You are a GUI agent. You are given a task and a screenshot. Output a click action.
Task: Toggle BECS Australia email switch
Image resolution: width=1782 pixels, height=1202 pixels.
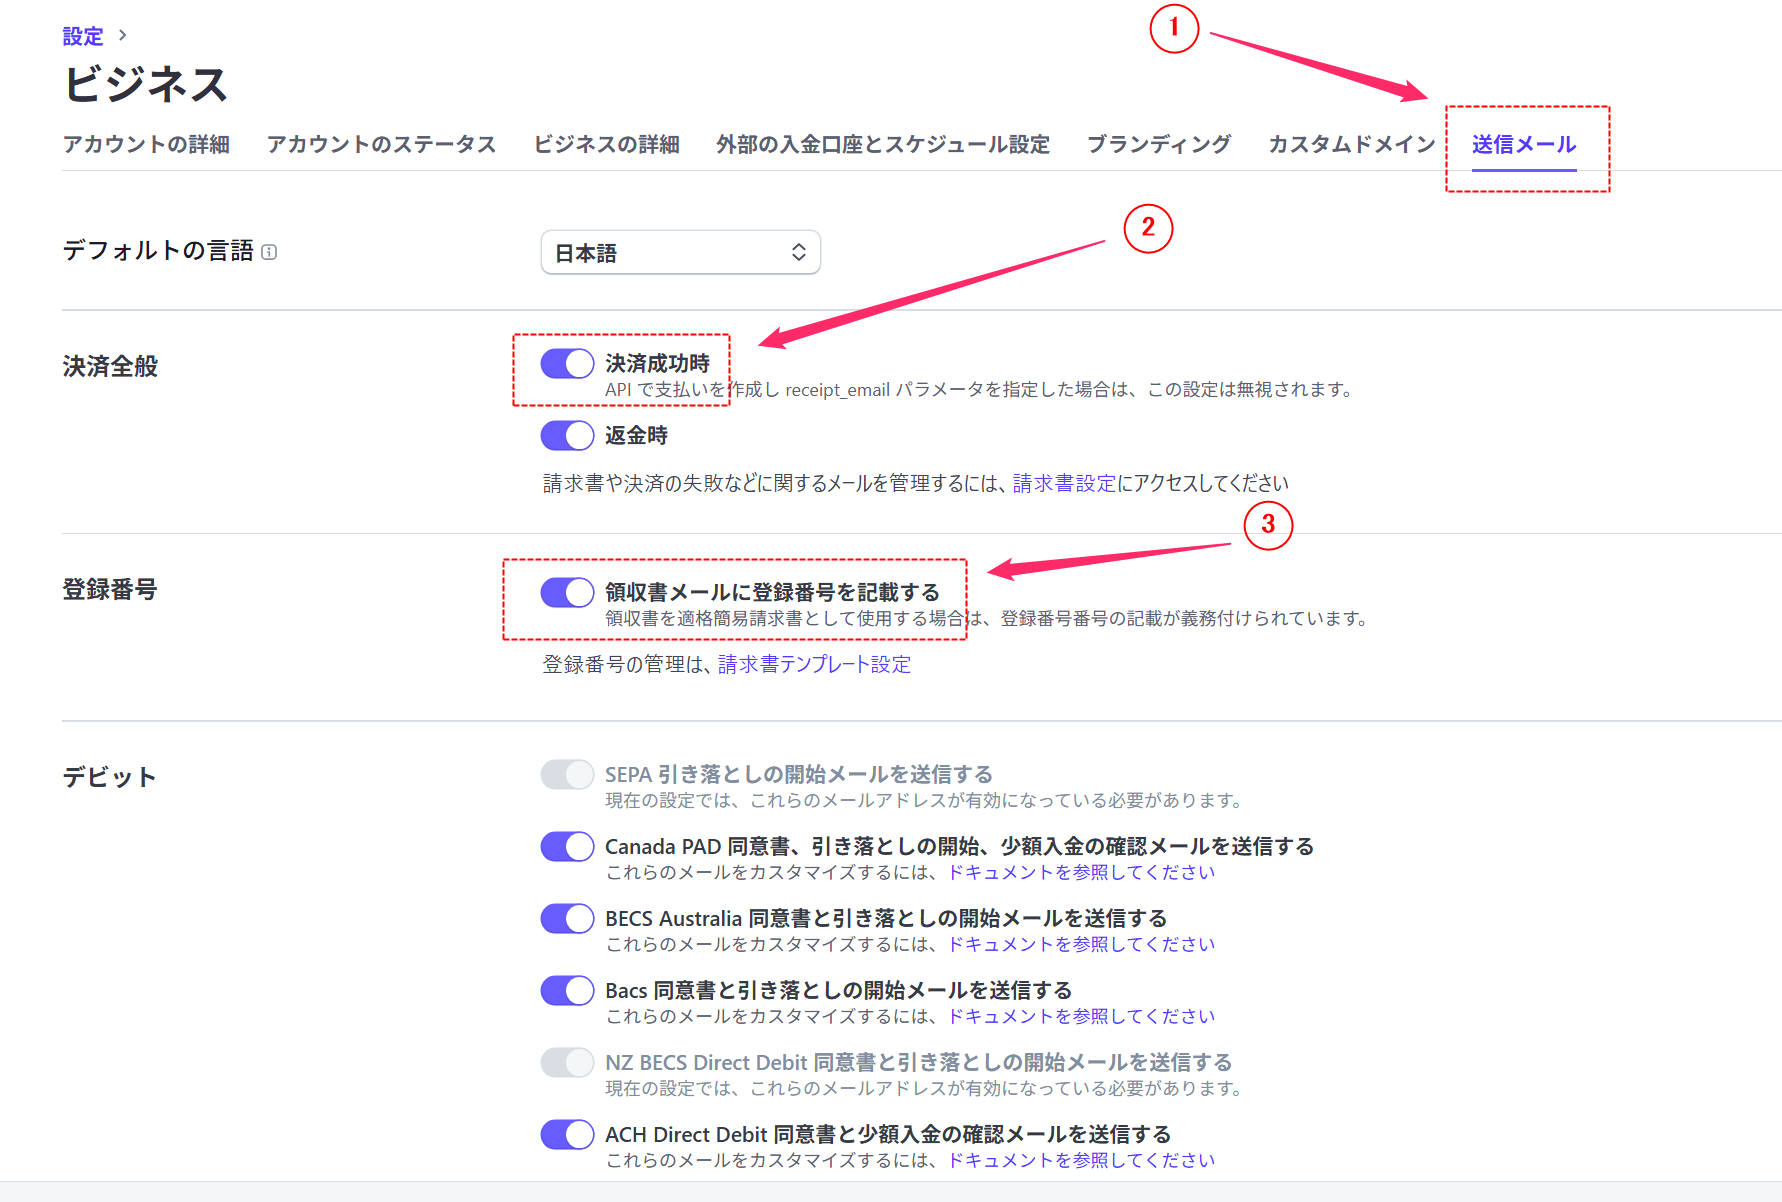click(567, 919)
